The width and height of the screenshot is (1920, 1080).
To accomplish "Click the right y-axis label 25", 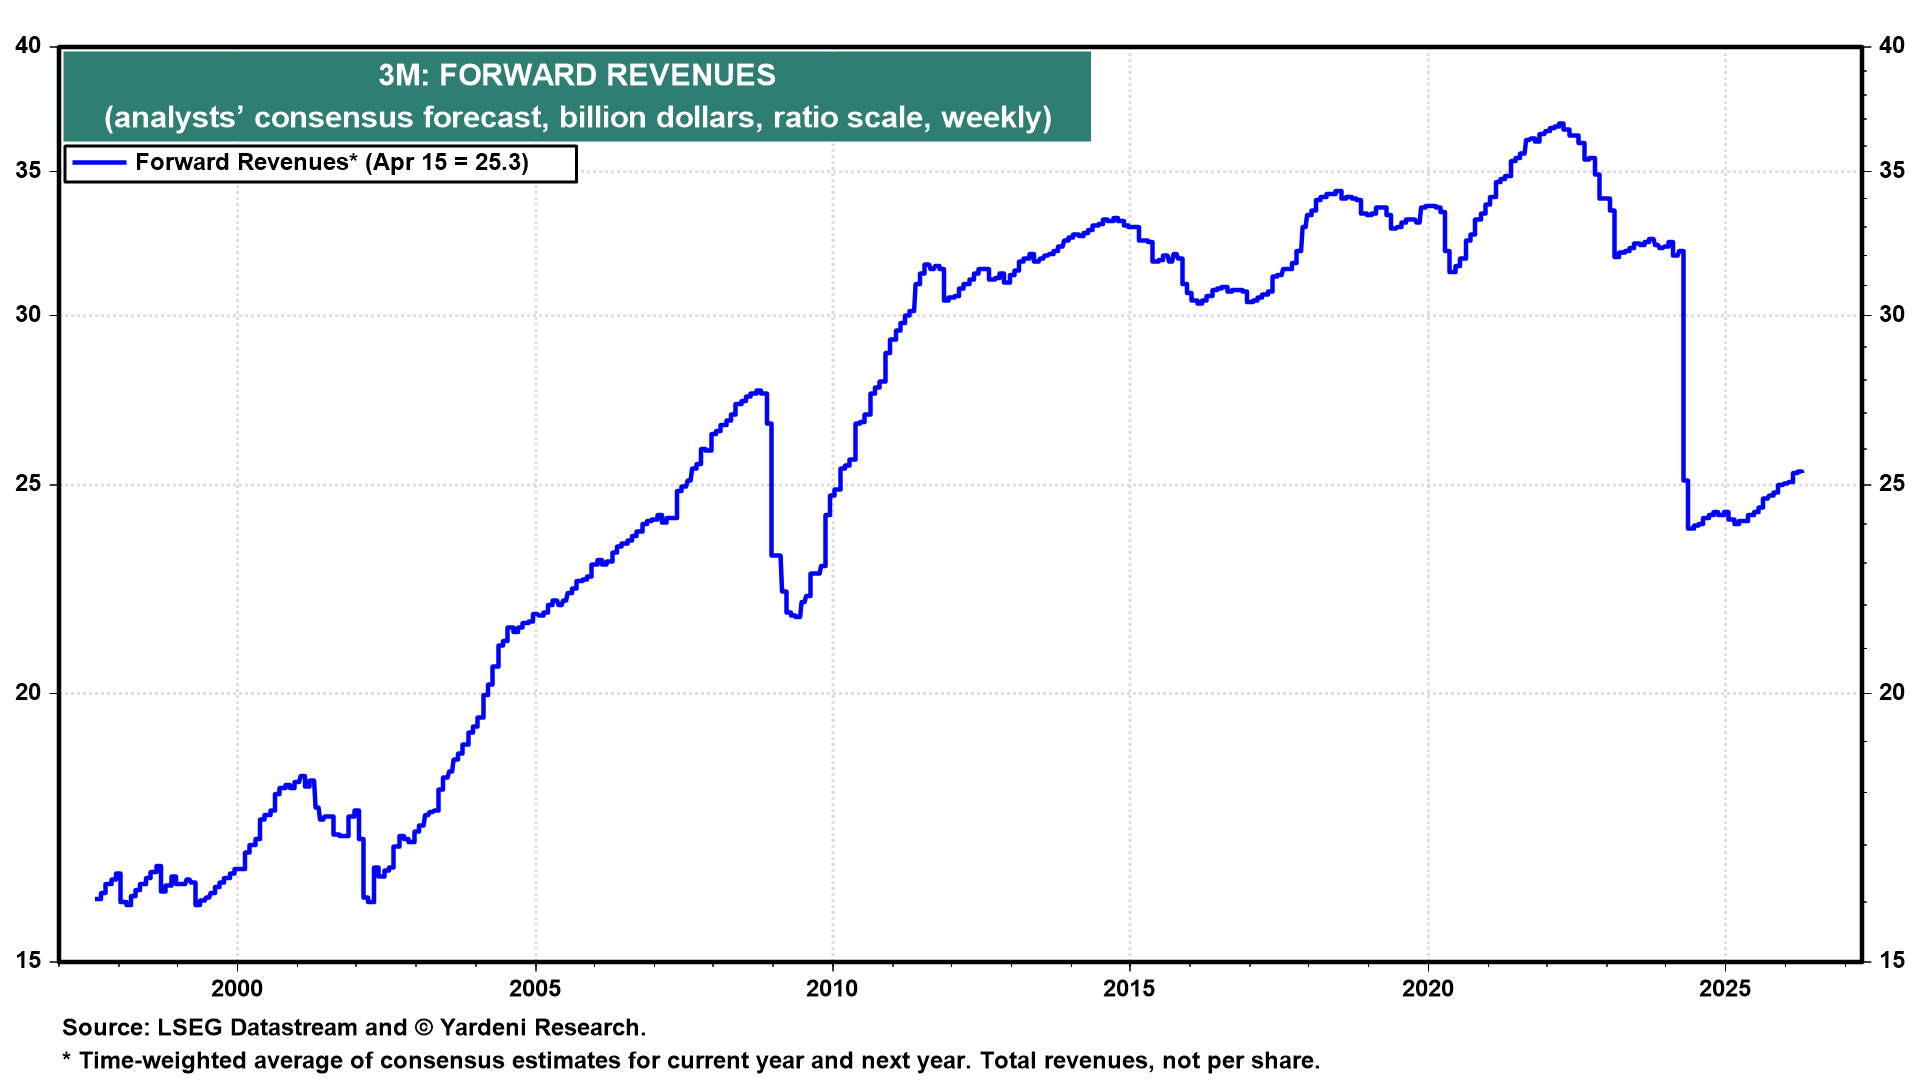I will [x=1892, y=484].
